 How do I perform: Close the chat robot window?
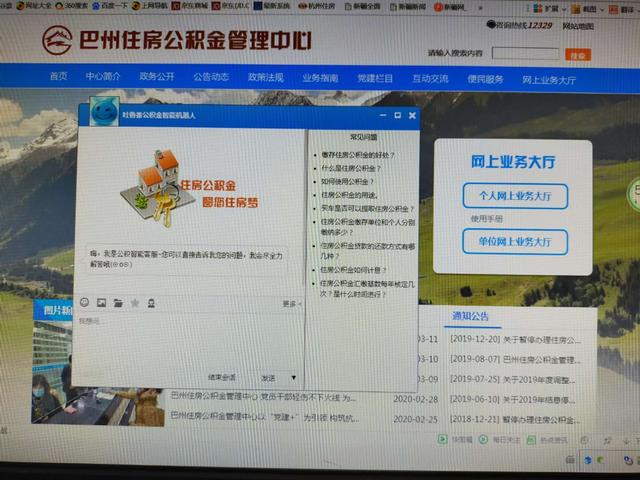pyautogui.click(x=412, y=116)
